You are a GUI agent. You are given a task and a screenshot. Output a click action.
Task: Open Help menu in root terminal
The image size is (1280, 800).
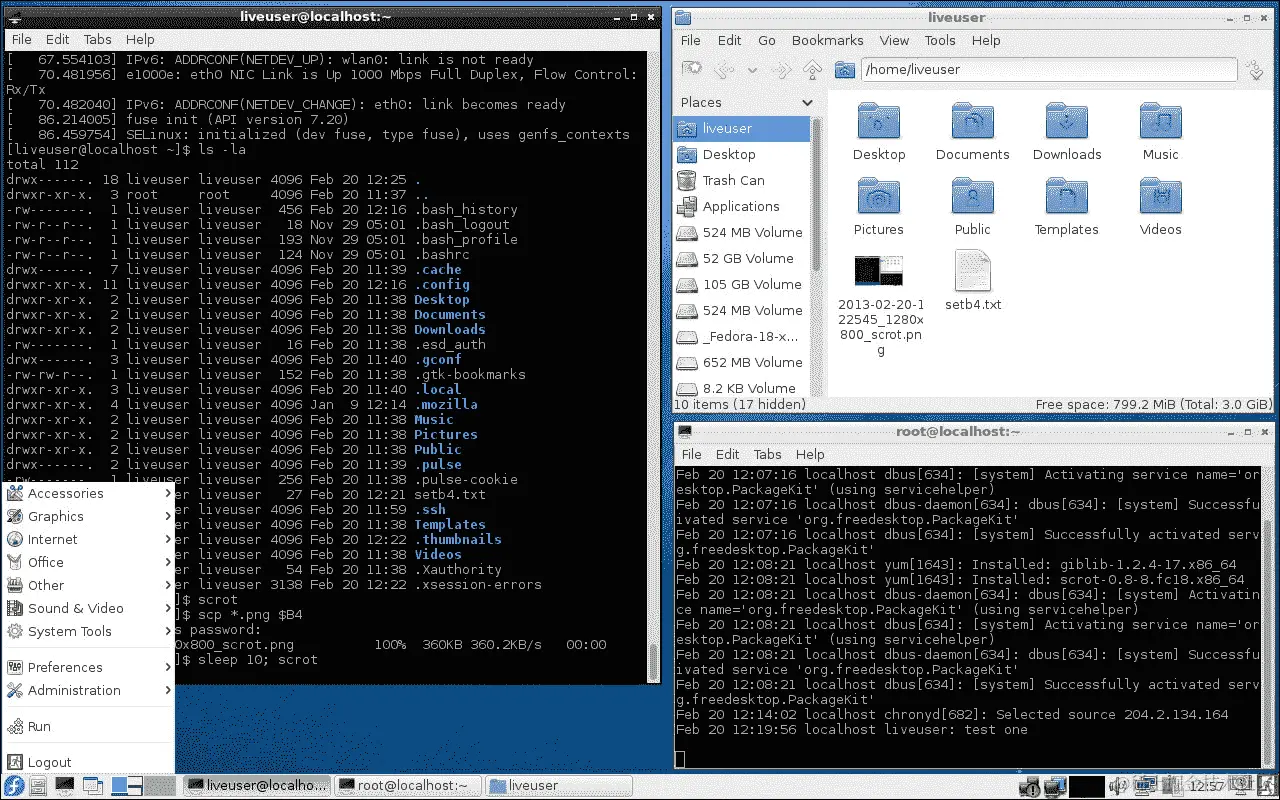click(x=810, y=454)
